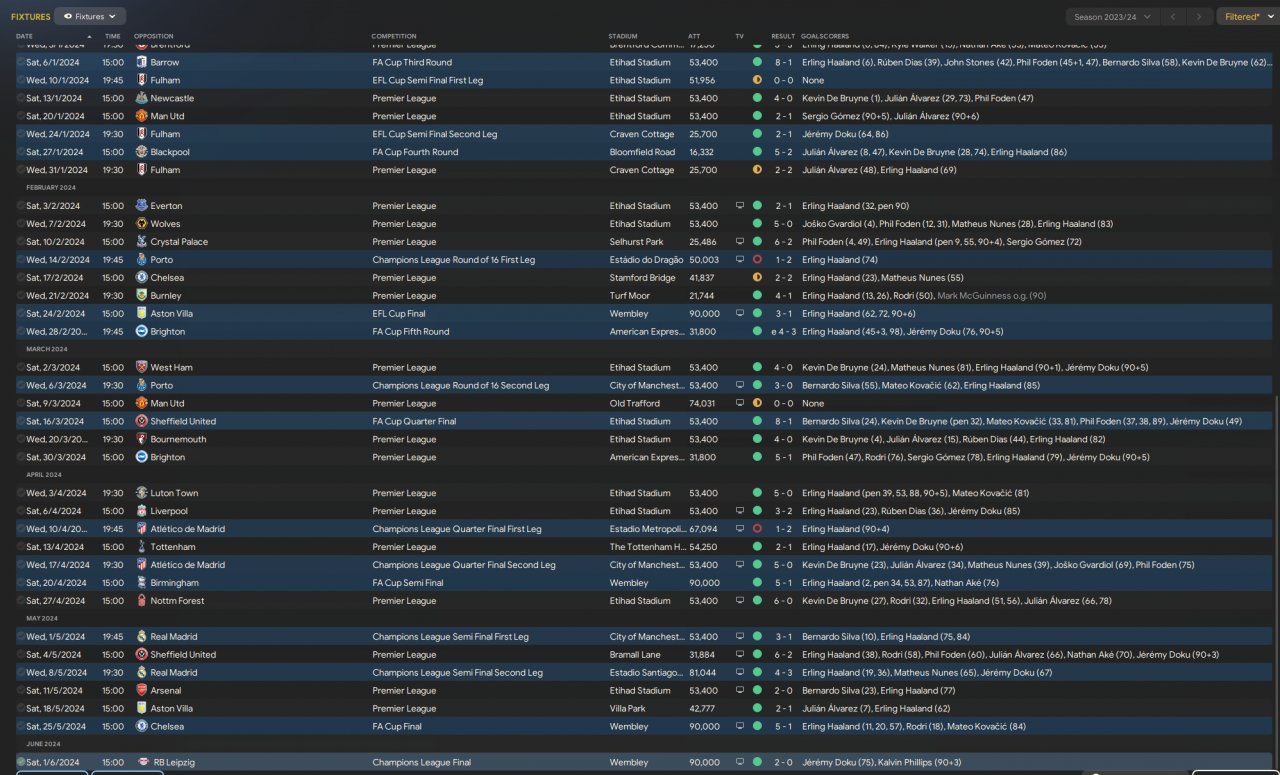Click the red loss indicator in Estádio do Dragão row
The image size is (1280, 775).
pyautogui.click(x=757, y=260)
